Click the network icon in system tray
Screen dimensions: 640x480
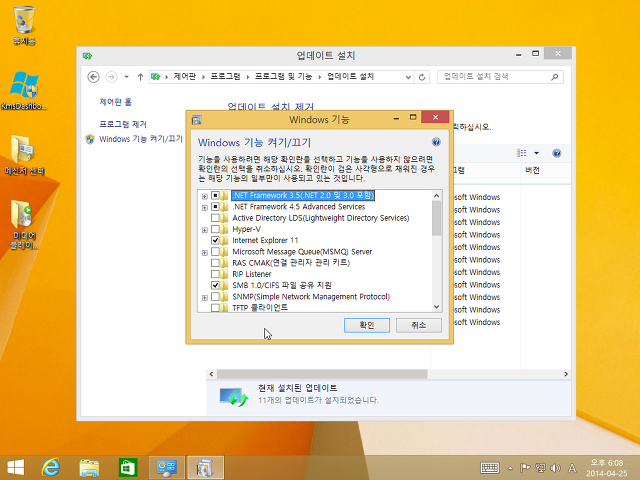[x=540, y=468]
